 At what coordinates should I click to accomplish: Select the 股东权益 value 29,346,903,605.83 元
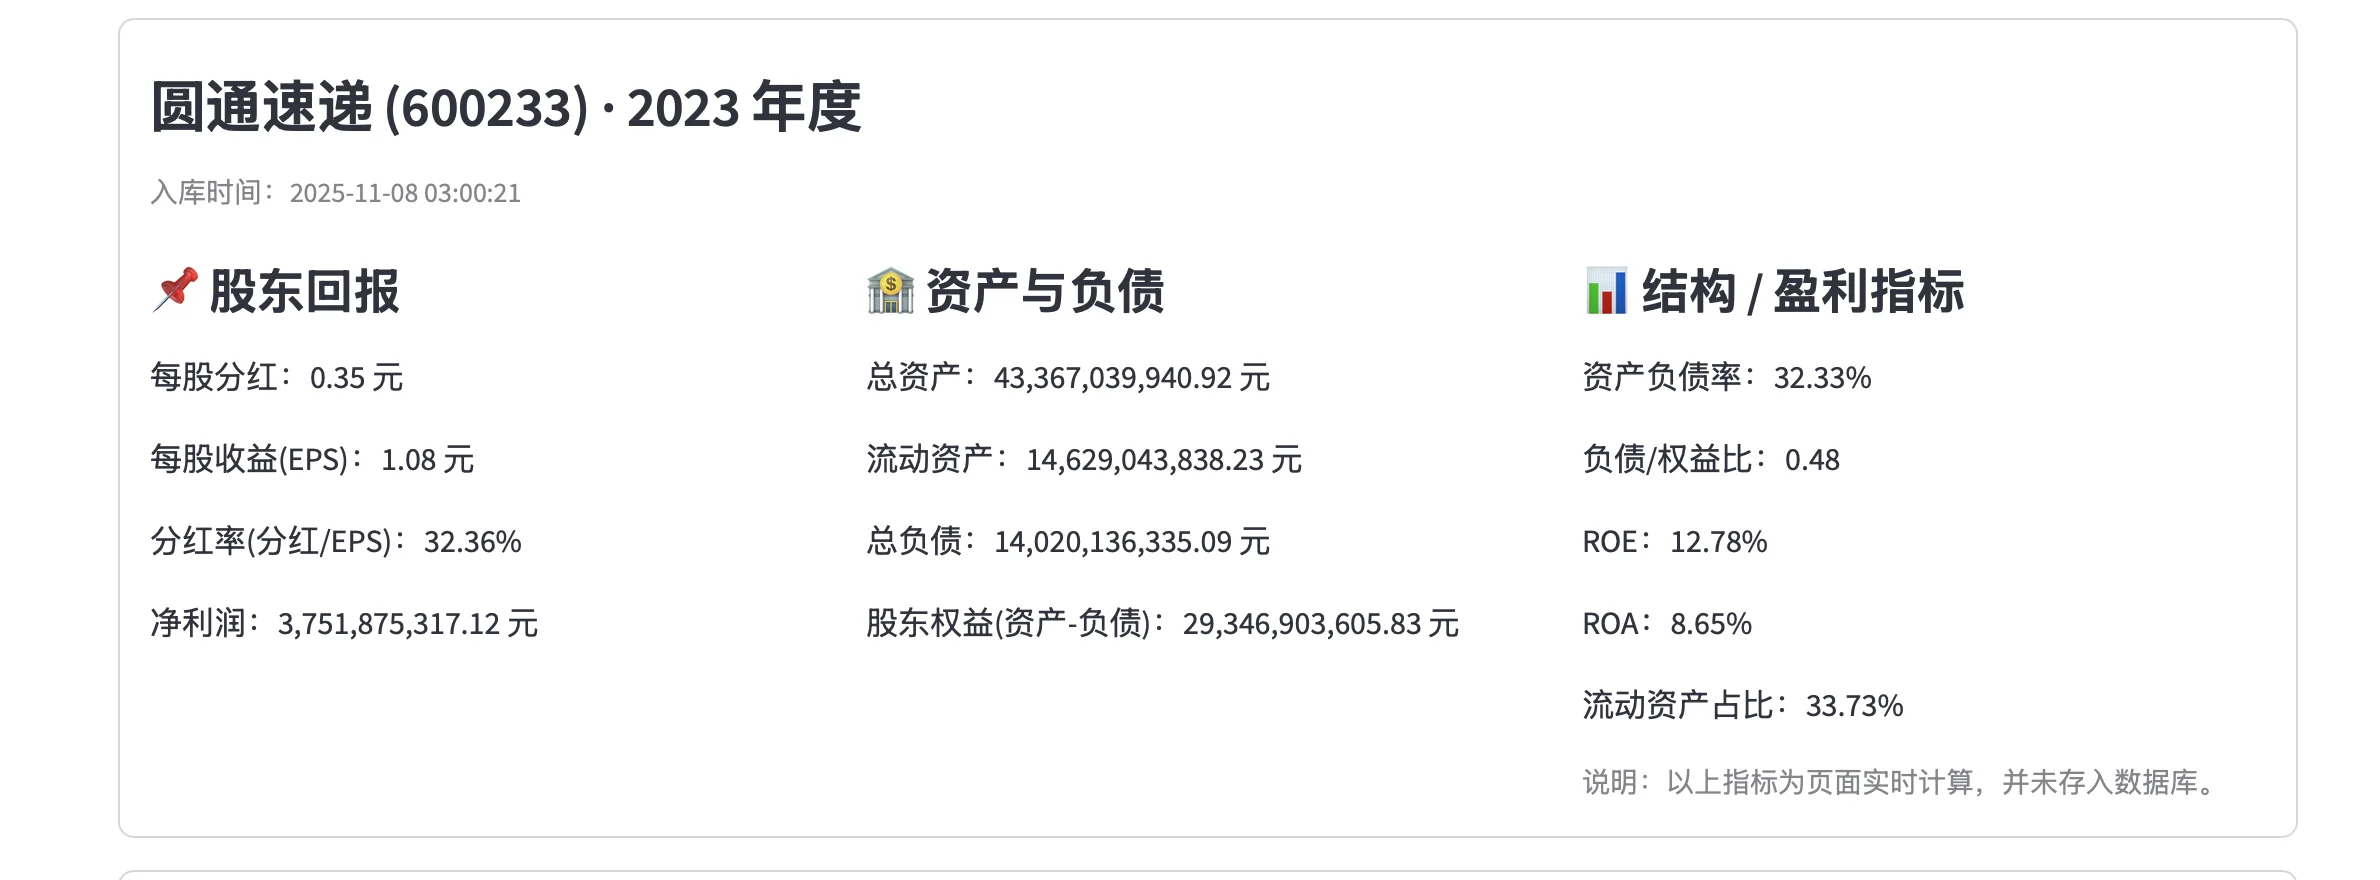point(1321,624)
